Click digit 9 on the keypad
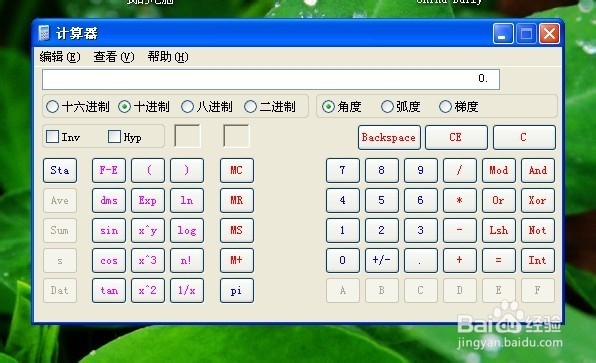Image resolution: width=596 pixels, height=363 pixels. tap(420, 170)
